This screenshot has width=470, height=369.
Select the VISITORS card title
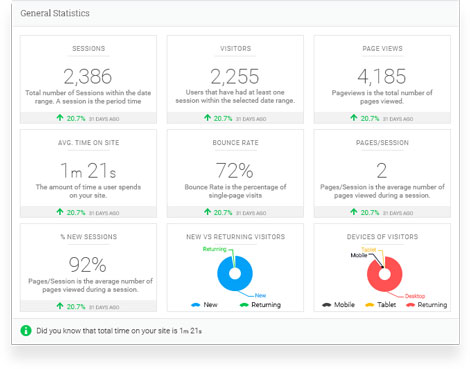pyautogui.click(x=235, y=49)
